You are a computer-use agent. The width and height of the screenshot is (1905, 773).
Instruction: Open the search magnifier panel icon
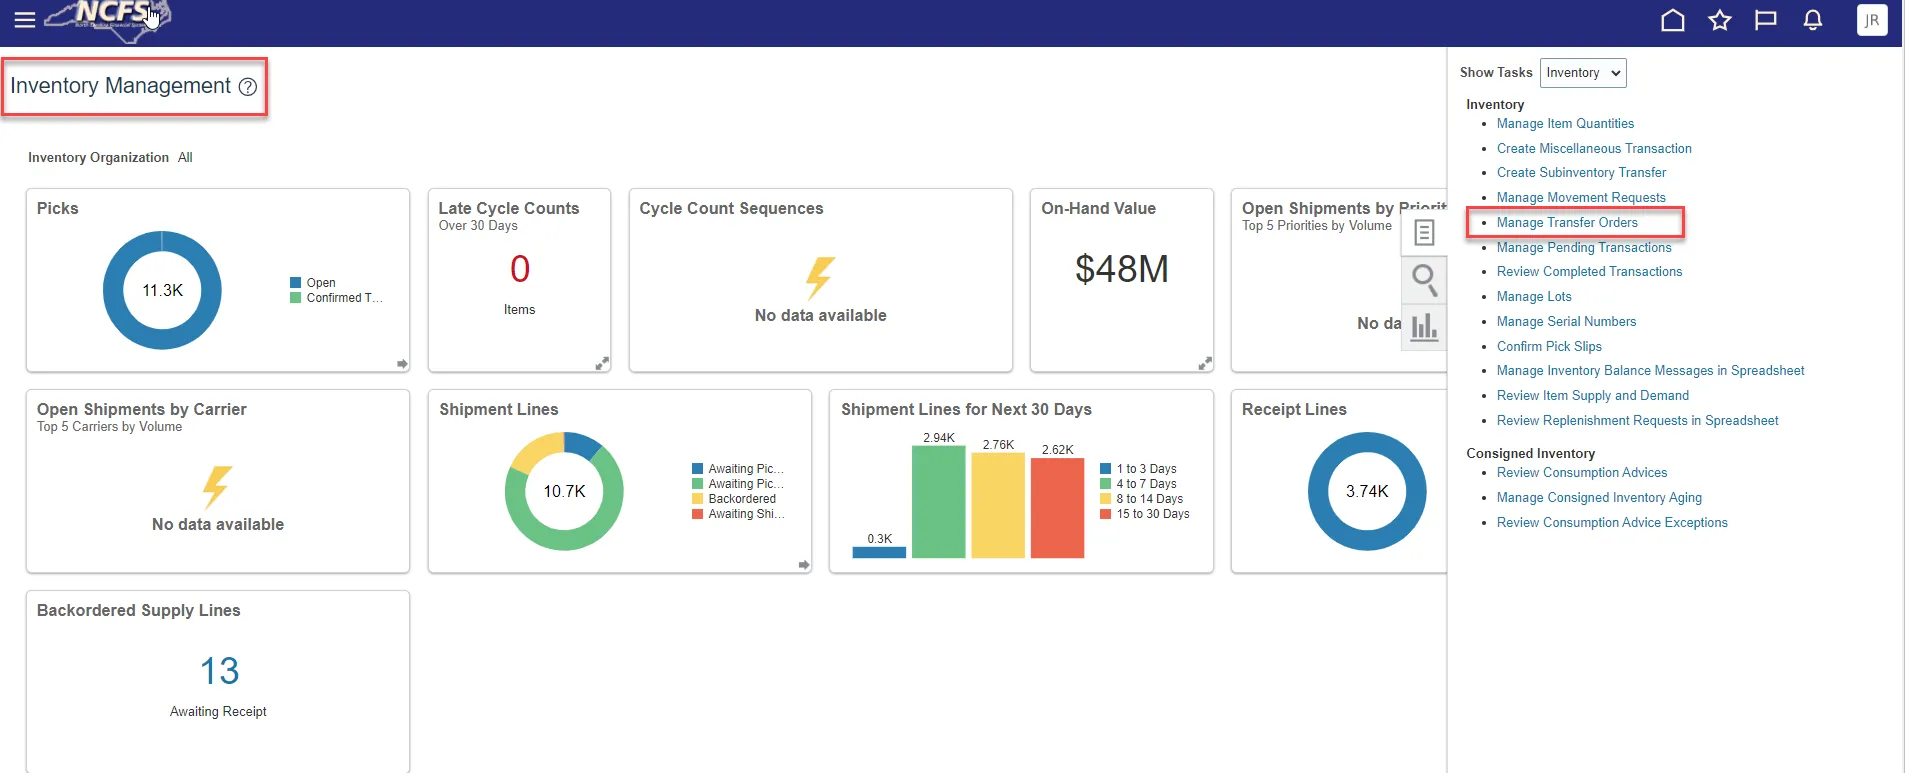[x=1424, y=279]
